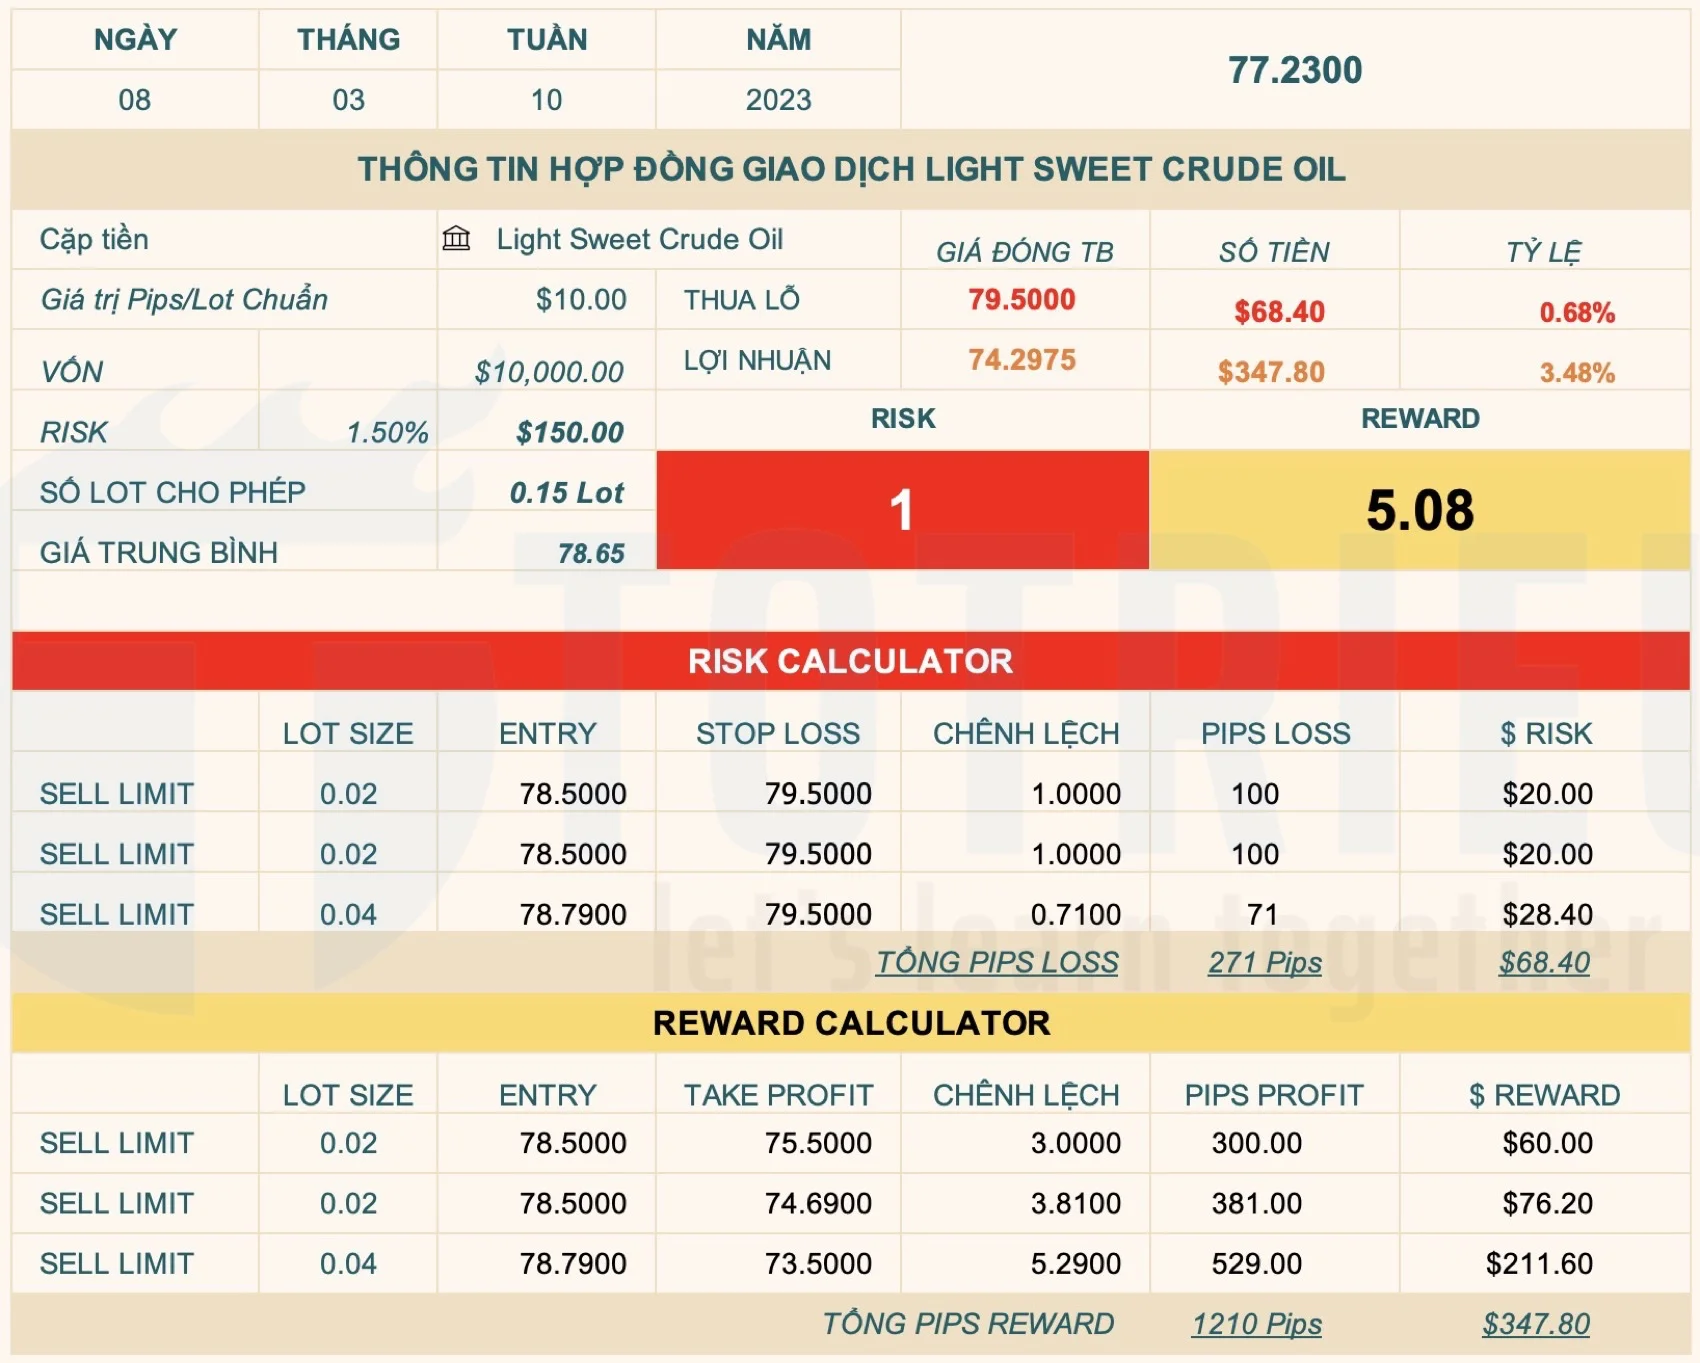Select the THUA LỖ price 79.5000
Screen dimensions: 1700x1363
1022,299
